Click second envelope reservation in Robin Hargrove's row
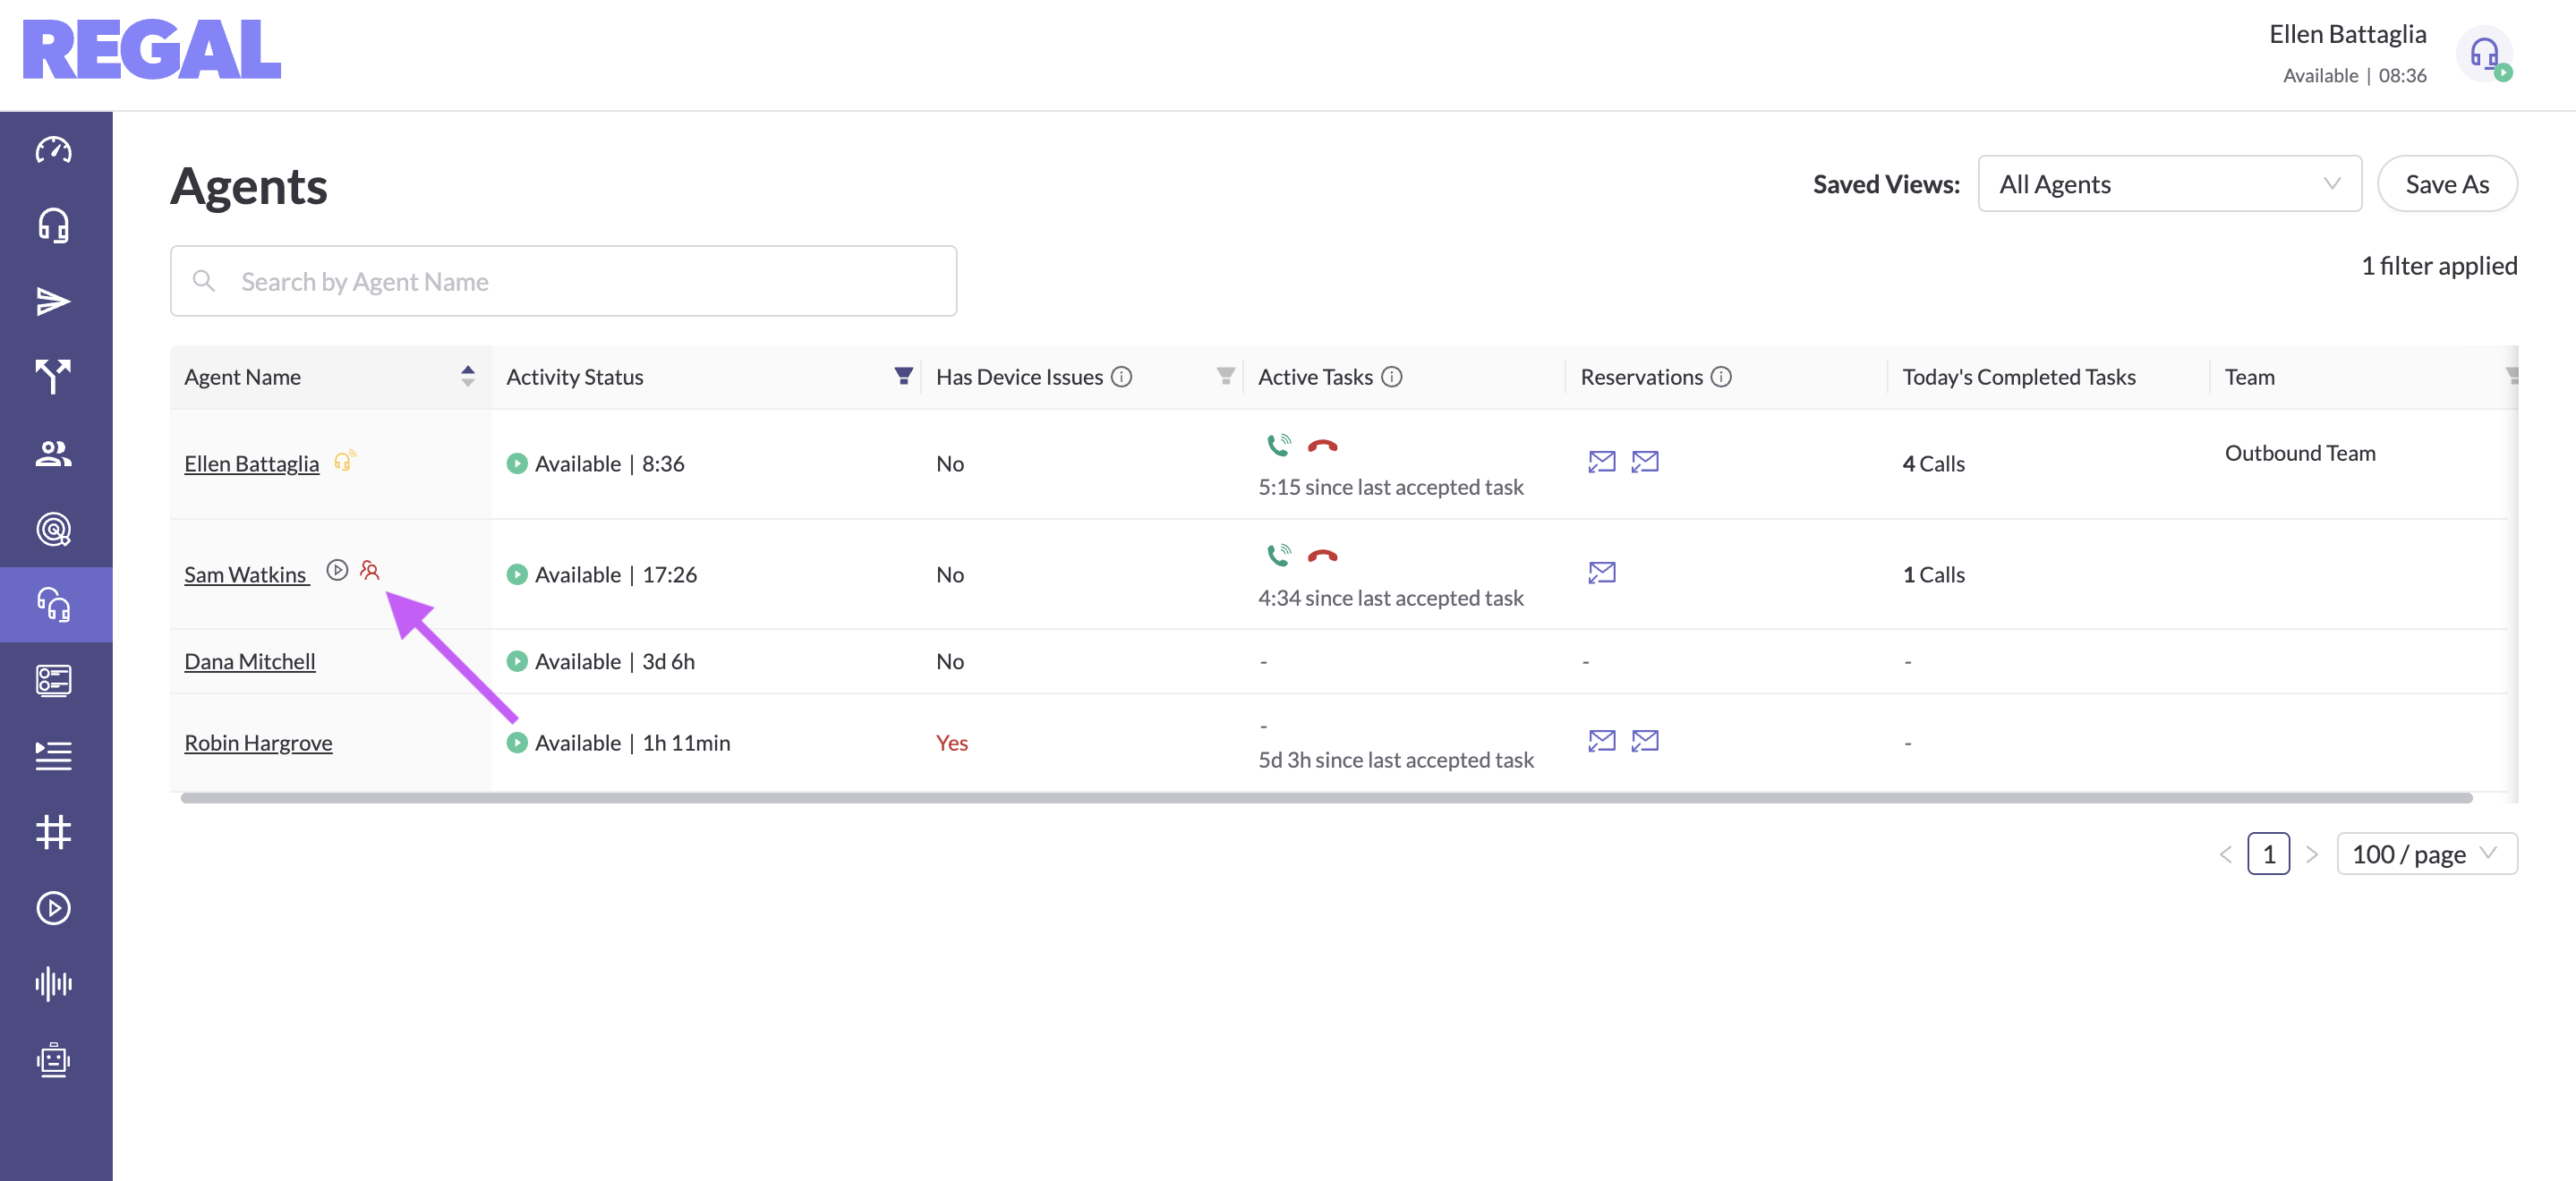 click(1645, 741)
